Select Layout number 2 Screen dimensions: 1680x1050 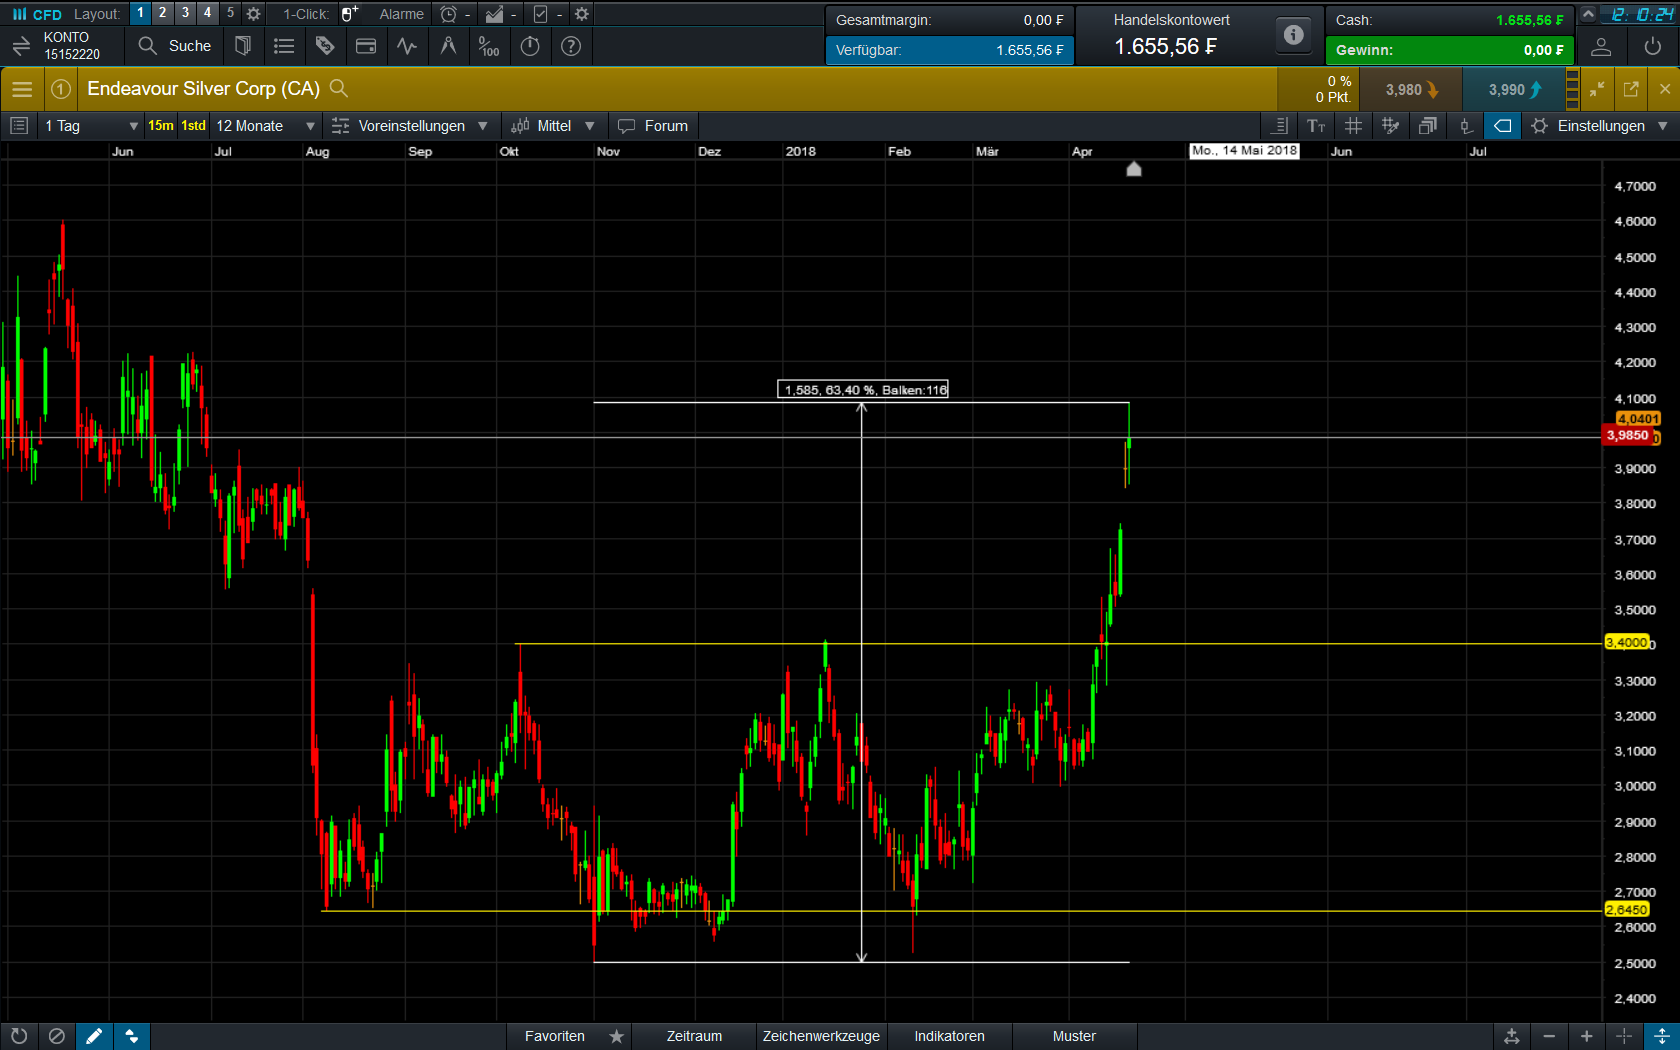tap(162, 14)
